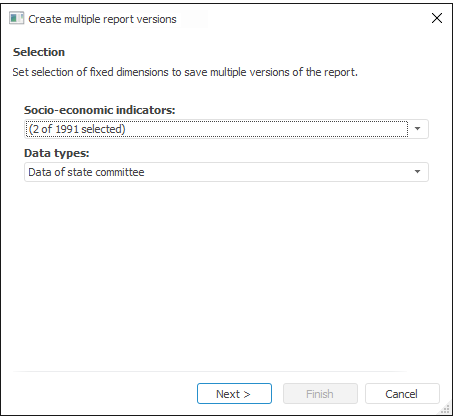Cancel the report versions wizard
The image size is (467, 420).
tap(402, 394)
